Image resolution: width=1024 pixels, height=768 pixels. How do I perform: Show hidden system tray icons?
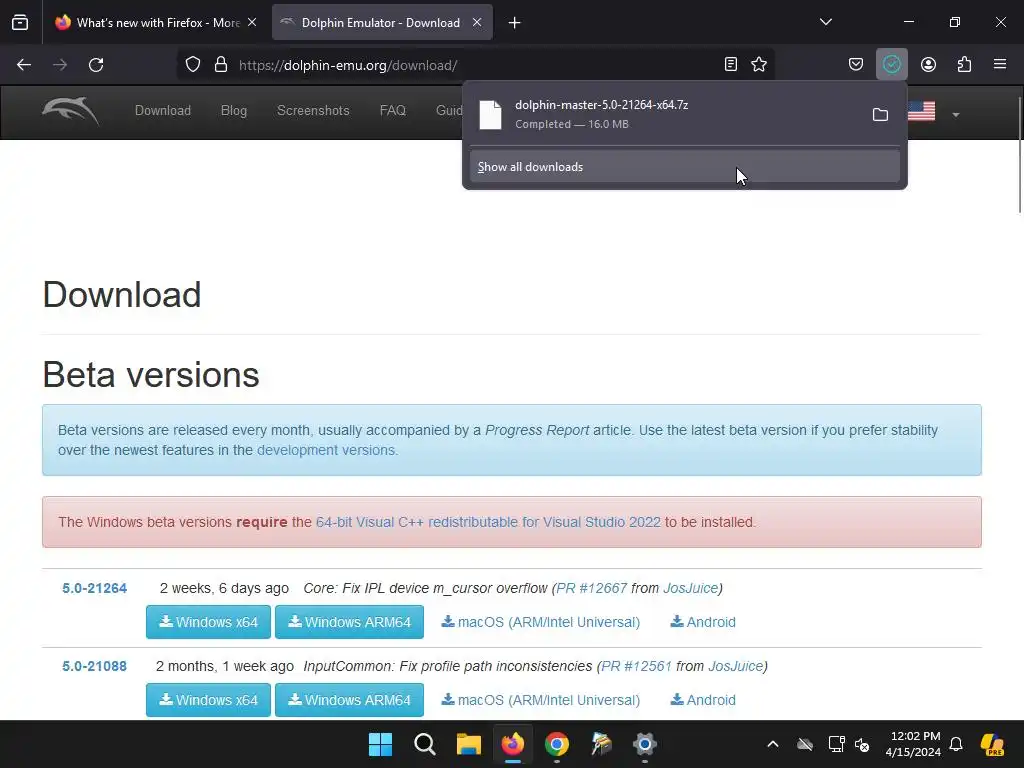[x=773, y=744]
